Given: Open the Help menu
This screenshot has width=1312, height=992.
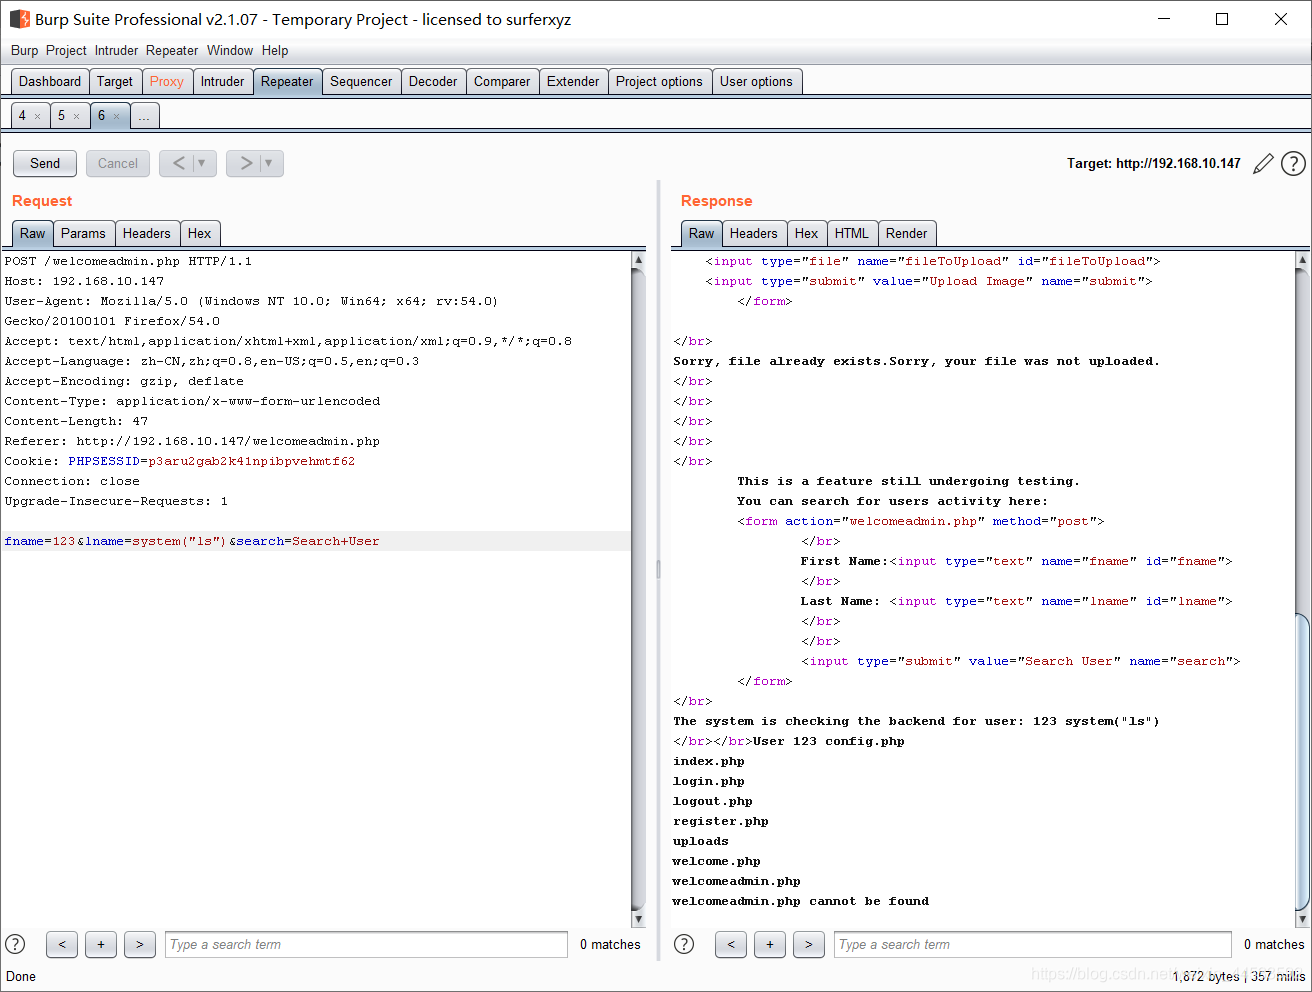Looking at the screenshot, I should 275,50.
